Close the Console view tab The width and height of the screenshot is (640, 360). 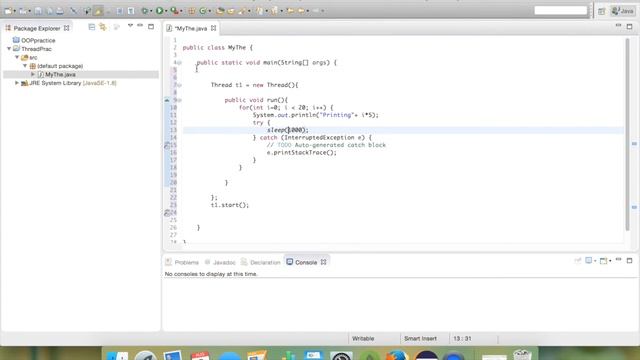323,262
